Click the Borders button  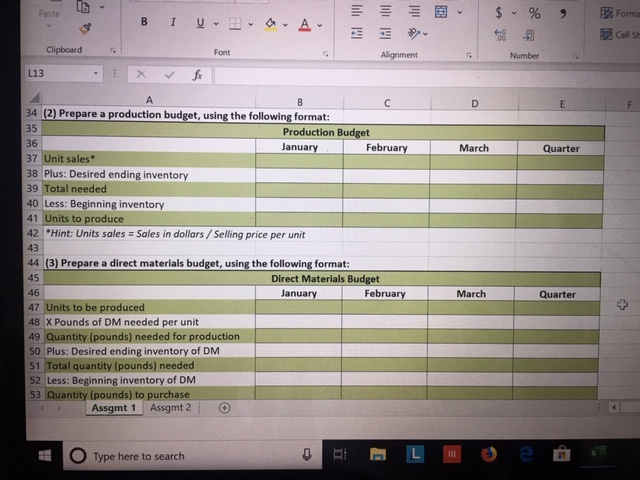pos(235,24)
